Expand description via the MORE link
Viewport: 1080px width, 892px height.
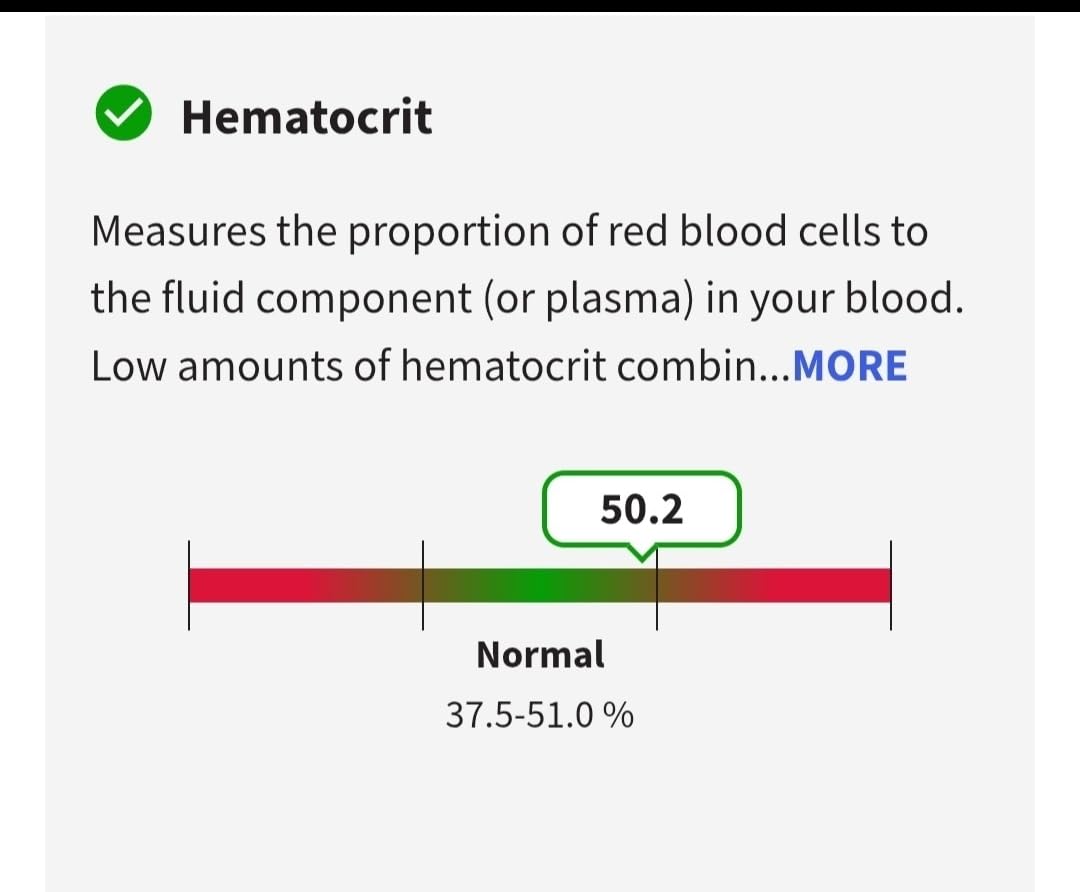(849, 366)
